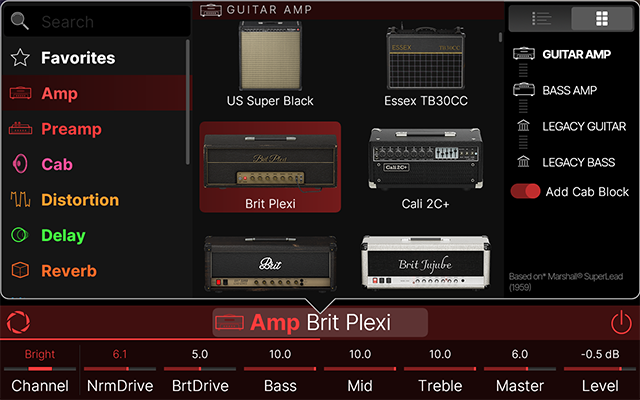The height and width of the screenshot is (400, 640).
Task: Choose LEGACY GUITAR subcategory
Action: pyautogui.click(x=584, y=126)
